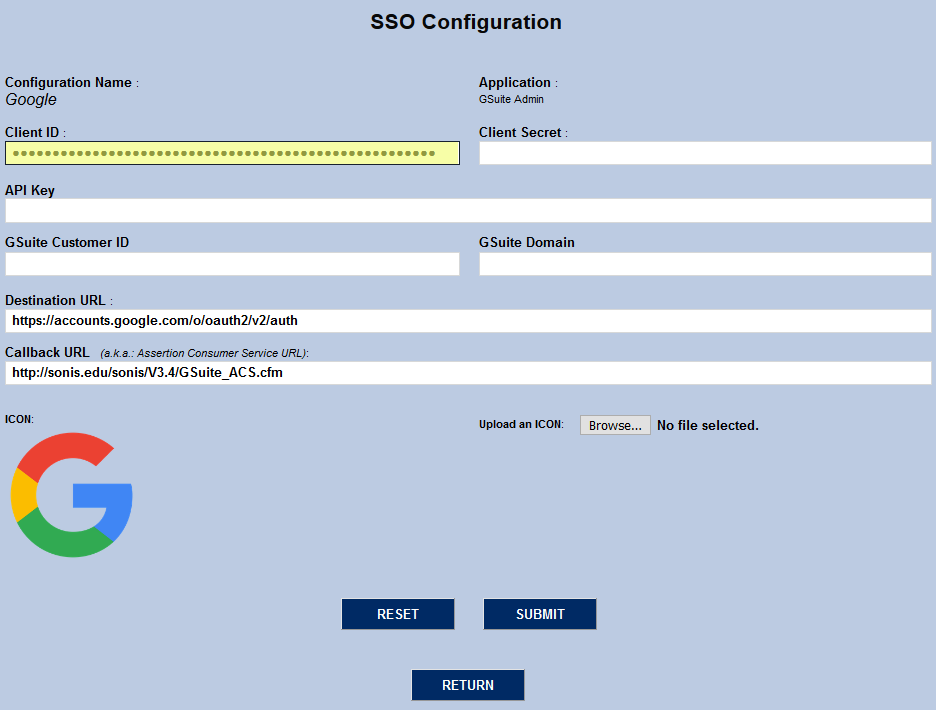Click the GSuite Customer ID field

point(232,264)
